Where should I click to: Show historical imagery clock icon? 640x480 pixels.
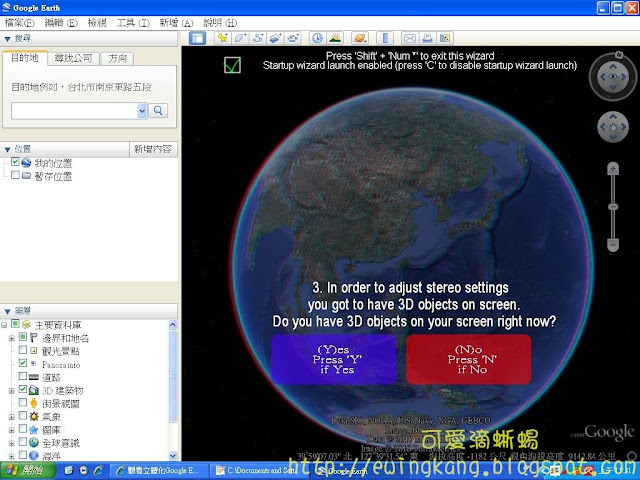(317, 38)
